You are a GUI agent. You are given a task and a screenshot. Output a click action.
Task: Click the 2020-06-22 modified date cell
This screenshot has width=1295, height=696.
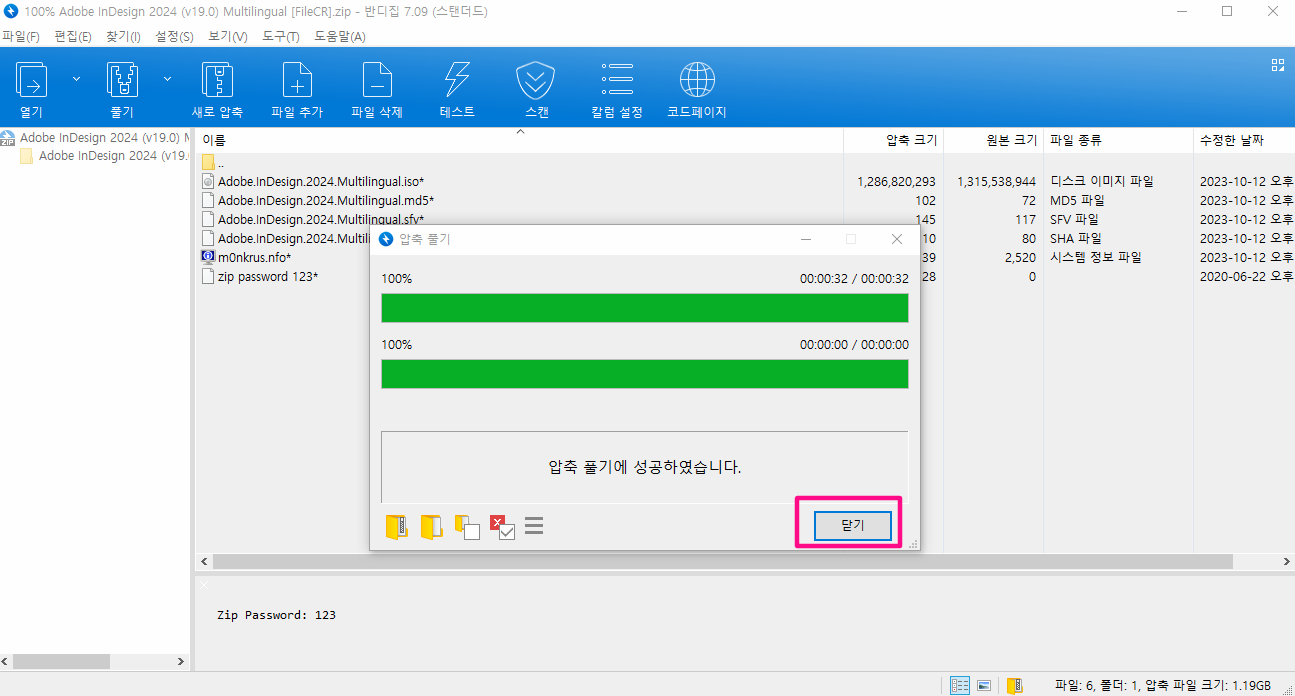(1246, 276)
